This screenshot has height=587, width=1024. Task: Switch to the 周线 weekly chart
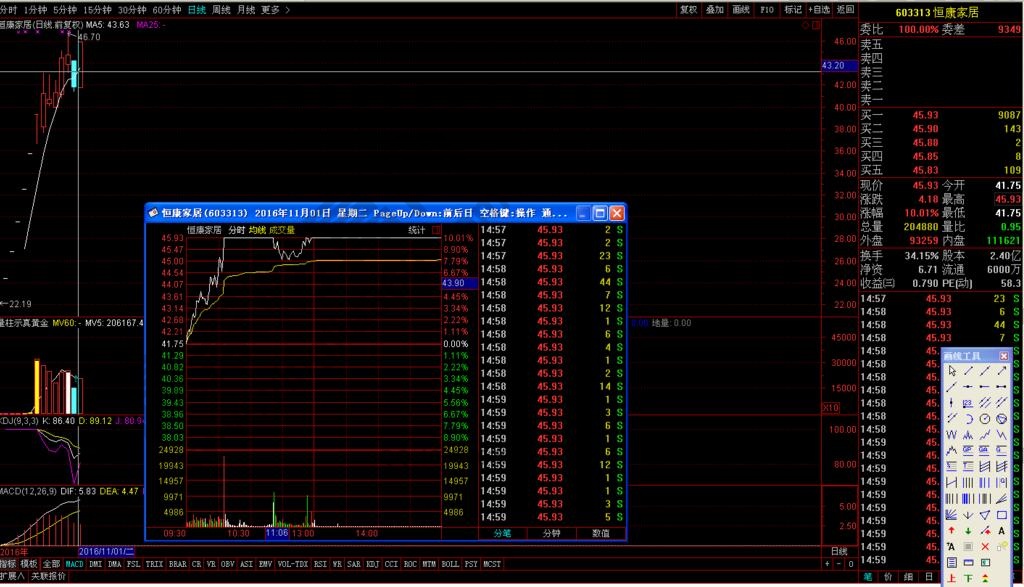pos(221,9)
